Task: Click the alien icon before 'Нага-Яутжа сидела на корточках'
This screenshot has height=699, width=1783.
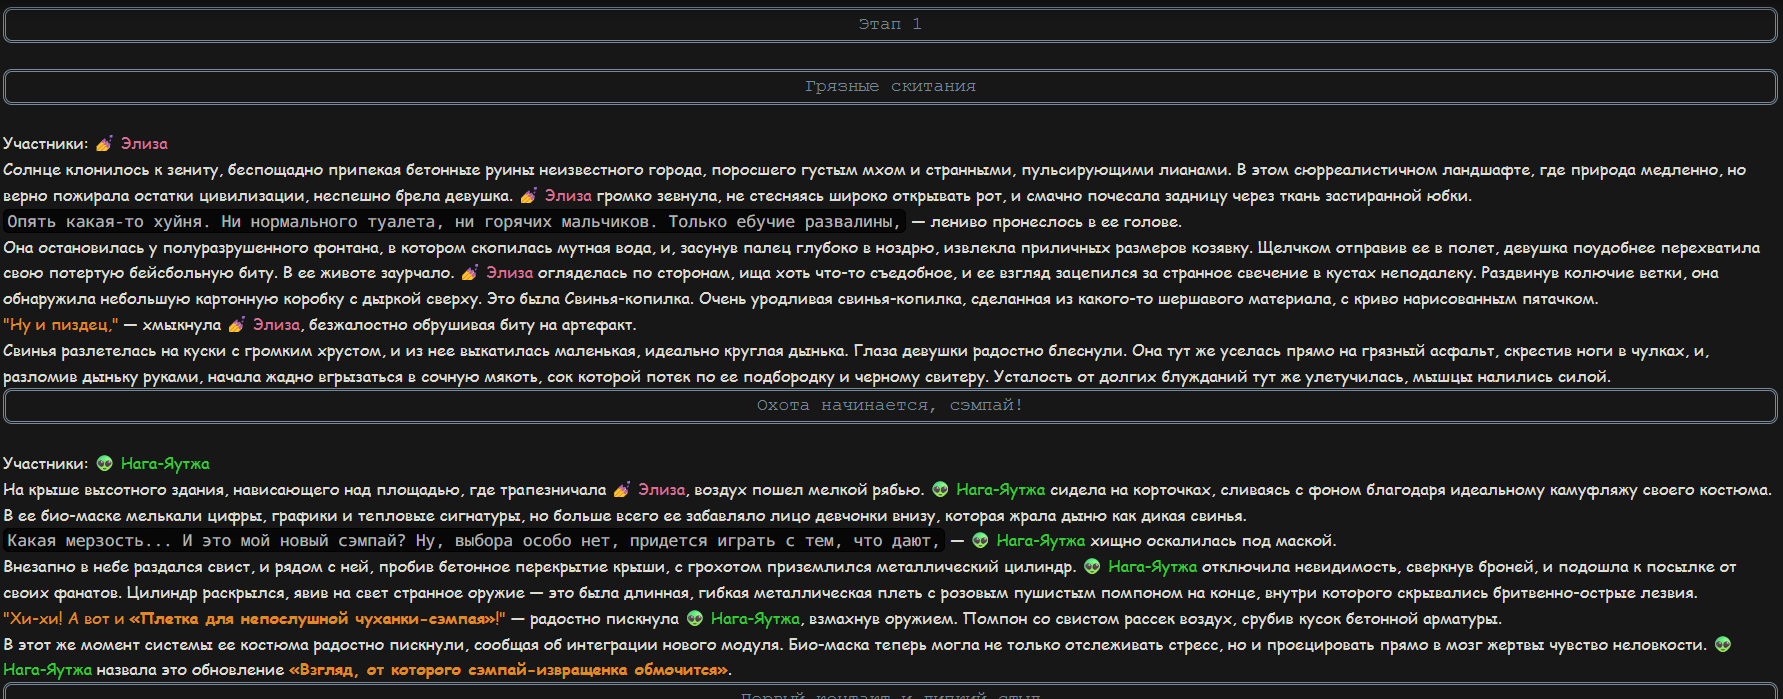Action: tap(940, 490)
